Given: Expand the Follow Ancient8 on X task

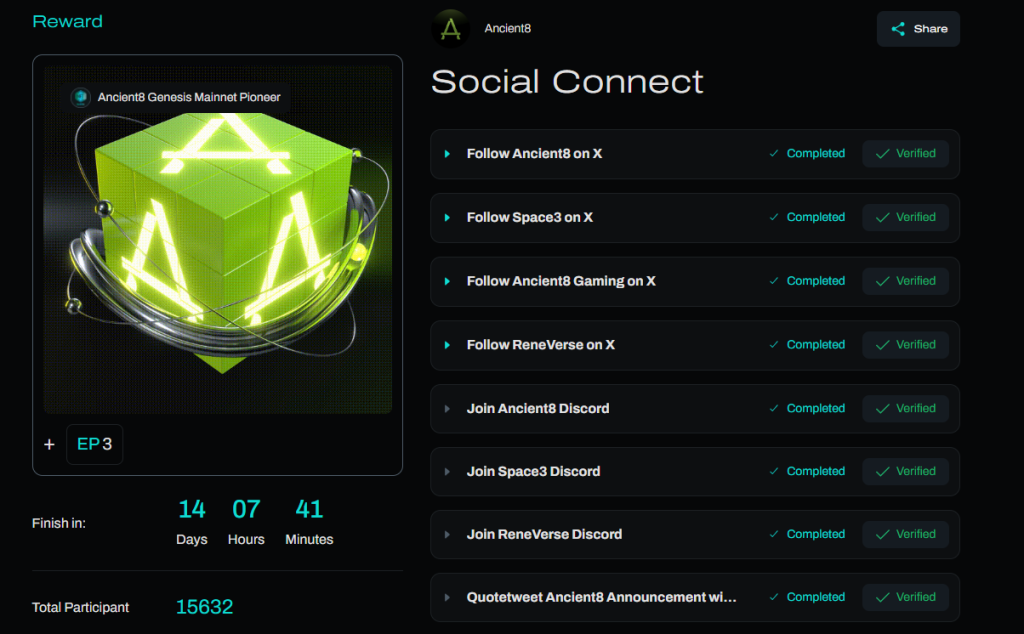Looking at the screenshot, I should pyautogui.click(x=447, y=154).
